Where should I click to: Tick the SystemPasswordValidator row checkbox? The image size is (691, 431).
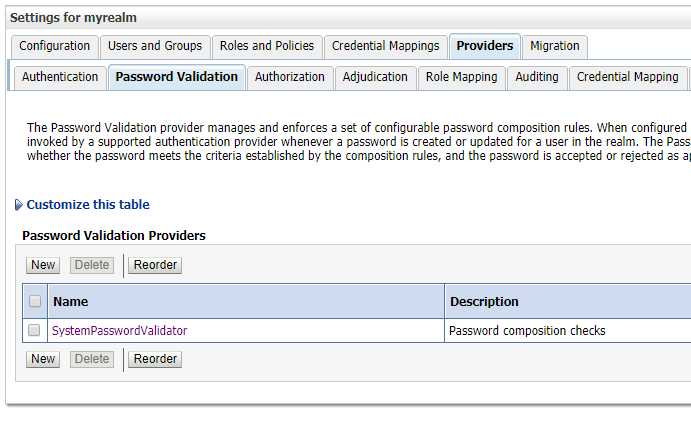click(x=35, y=330)
